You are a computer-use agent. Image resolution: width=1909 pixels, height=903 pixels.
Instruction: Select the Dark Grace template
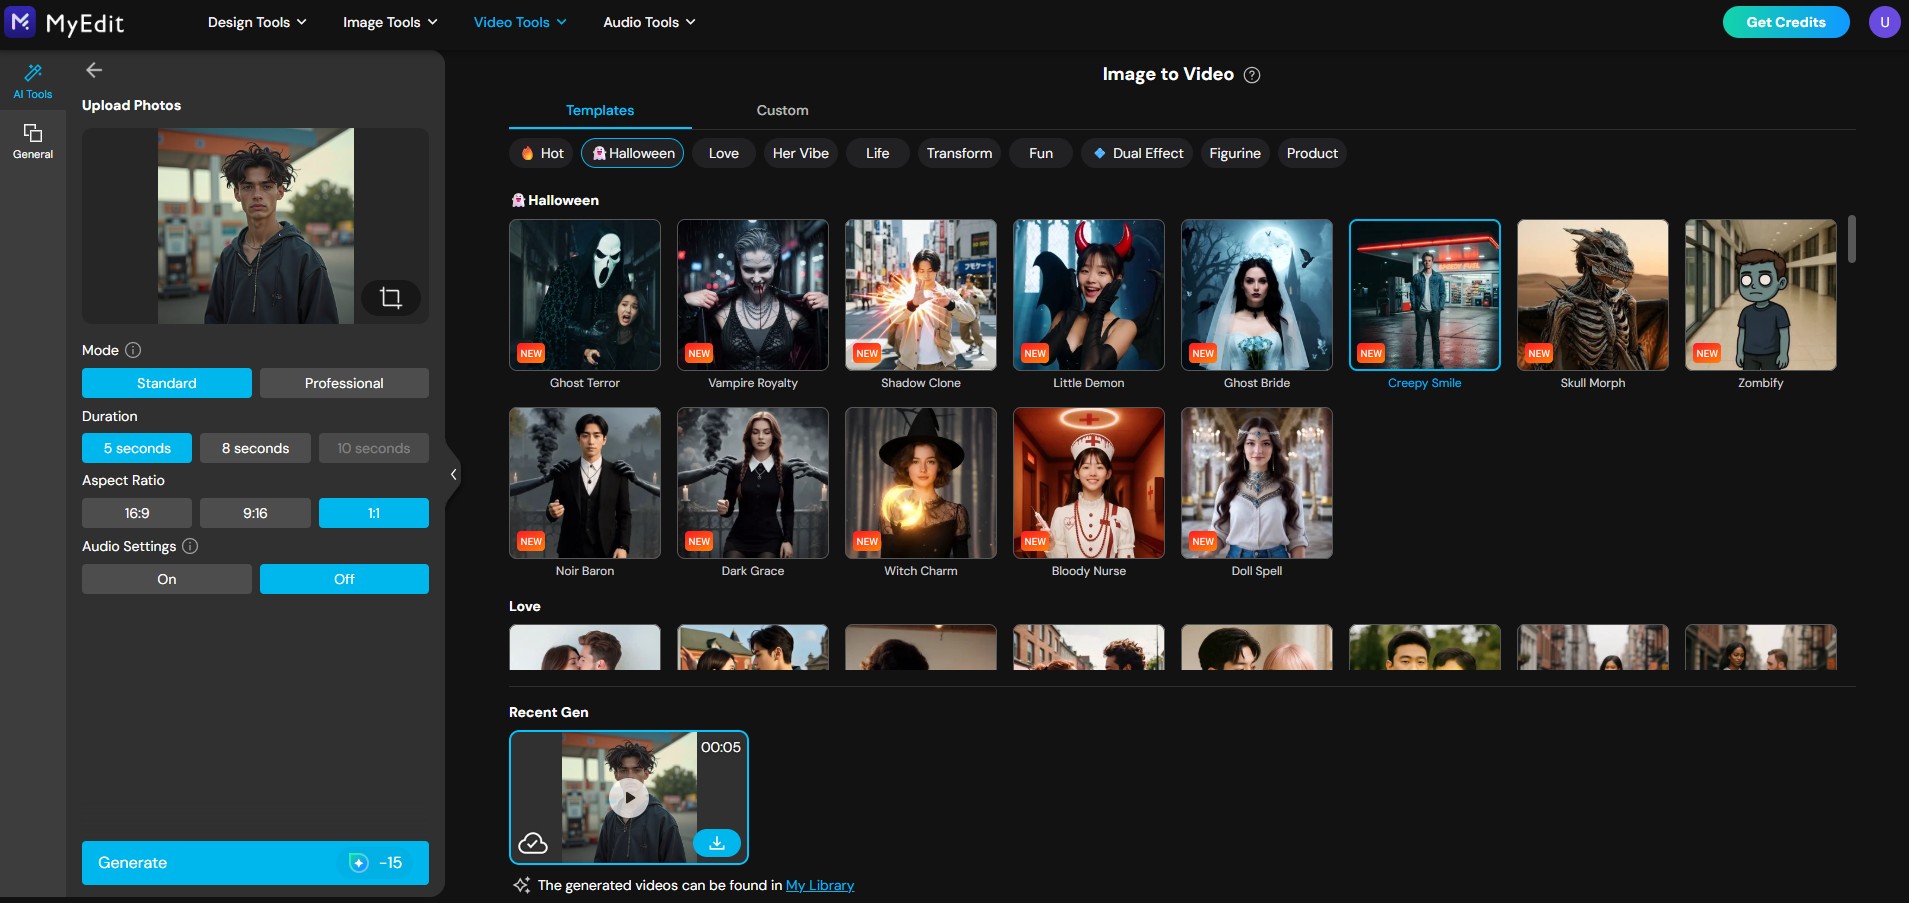pyautogui.click(x=753, y=483)
